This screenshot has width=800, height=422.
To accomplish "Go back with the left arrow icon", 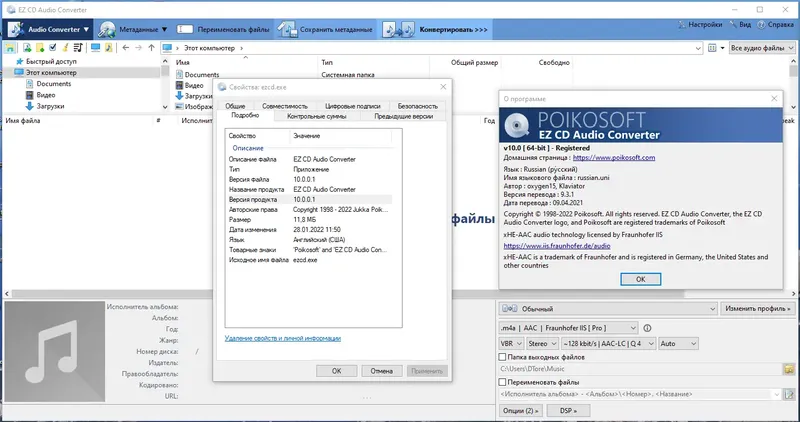I will click(x=126, y=48).
